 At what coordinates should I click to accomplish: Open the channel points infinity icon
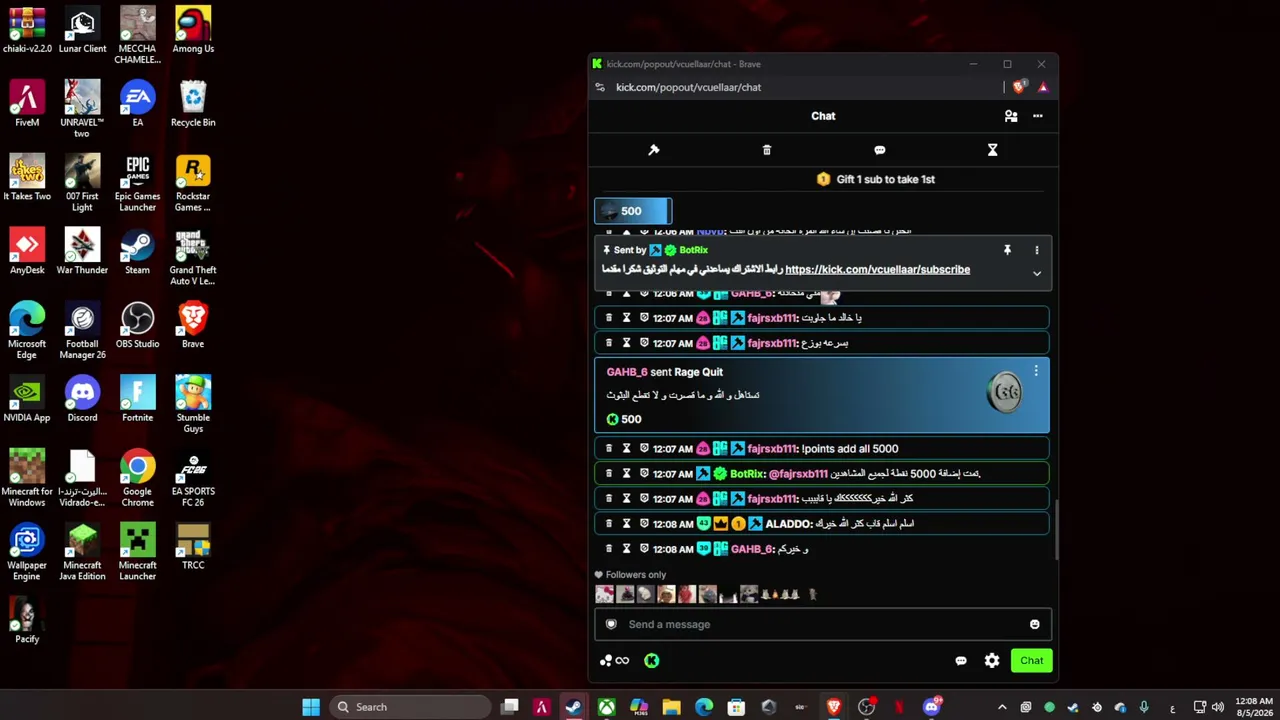[x=615, y=661]
